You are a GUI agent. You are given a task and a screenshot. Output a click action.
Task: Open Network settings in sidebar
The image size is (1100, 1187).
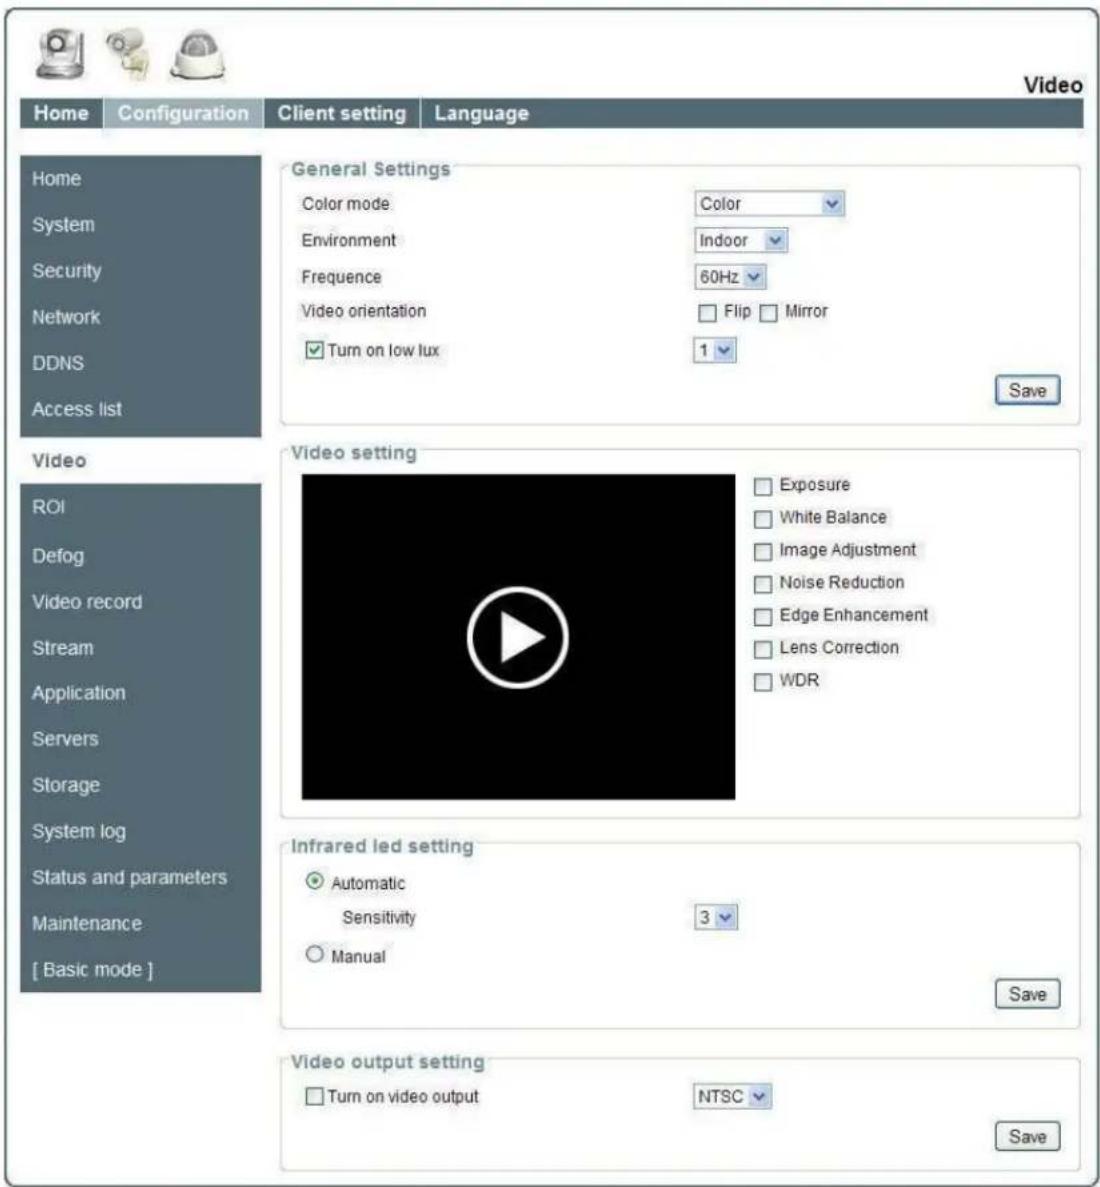pos(66,317)
